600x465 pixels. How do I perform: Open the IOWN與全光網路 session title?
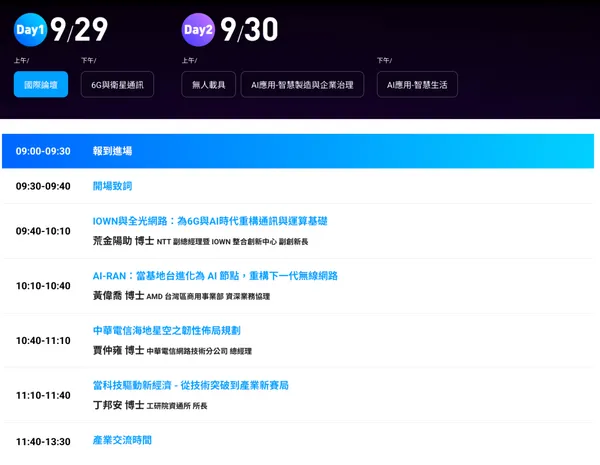[210, 221]
